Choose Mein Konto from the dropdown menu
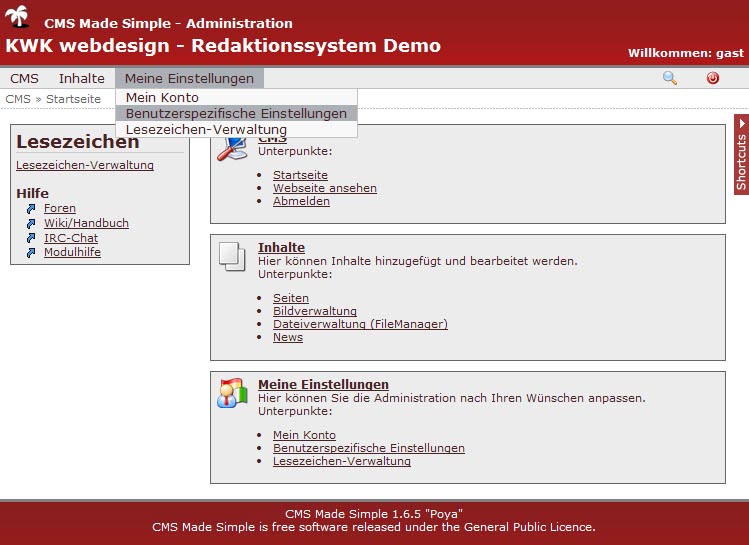The image size is (749, 545). [x=236, y=97]
